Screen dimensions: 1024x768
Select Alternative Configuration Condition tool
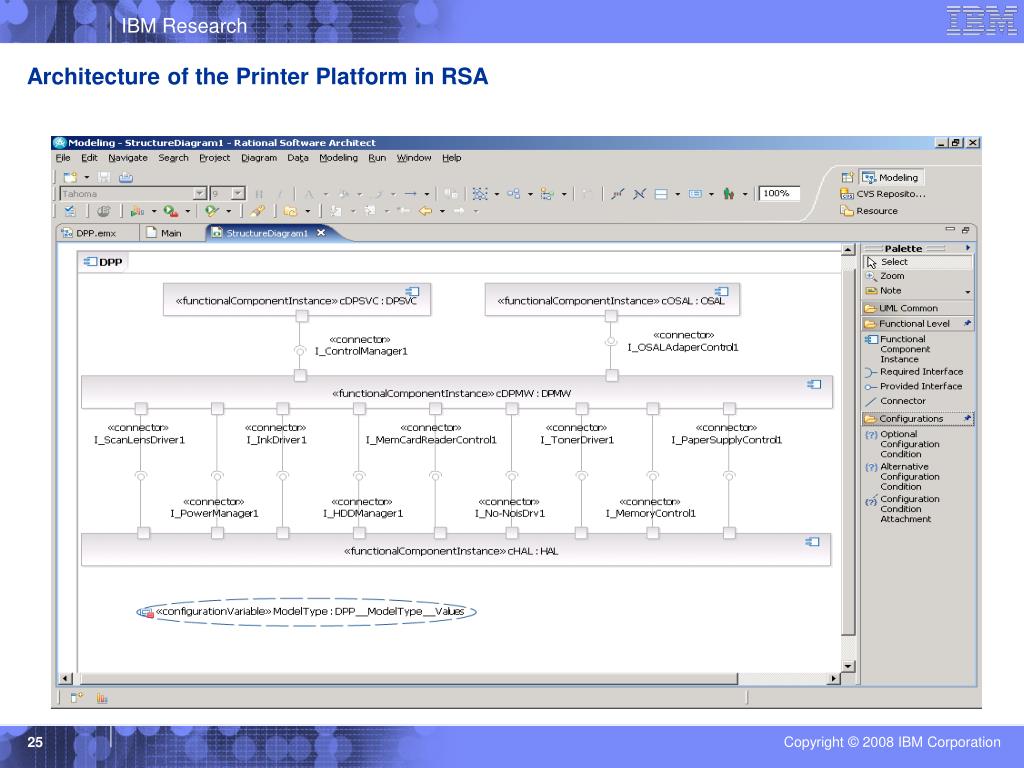point(917,477)
